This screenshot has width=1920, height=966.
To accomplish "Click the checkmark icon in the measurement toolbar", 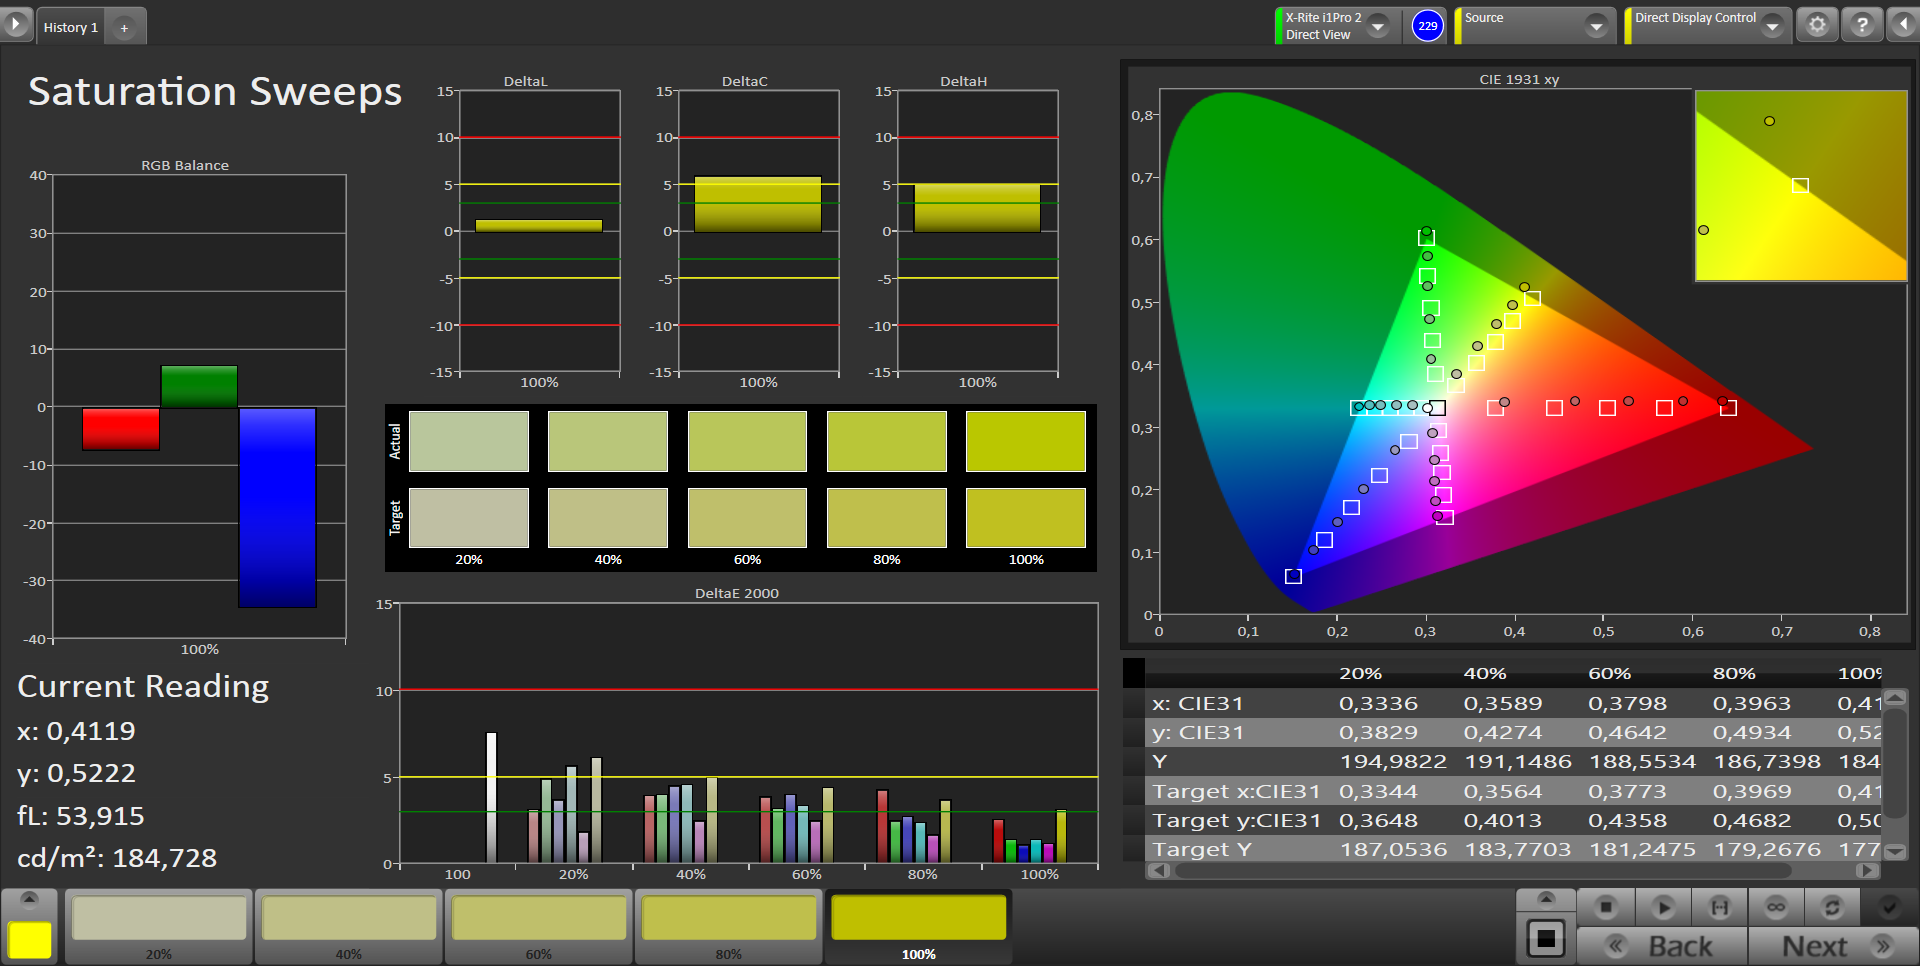I will (1889, 907).
